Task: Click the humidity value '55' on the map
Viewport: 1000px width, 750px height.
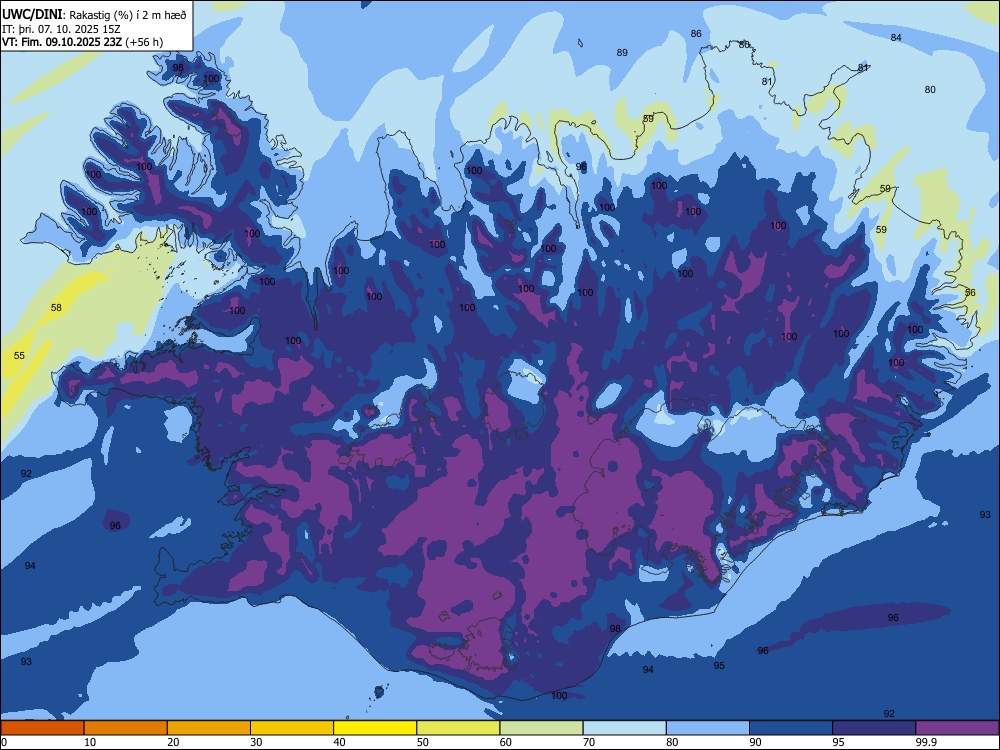Action: point(19,355)
